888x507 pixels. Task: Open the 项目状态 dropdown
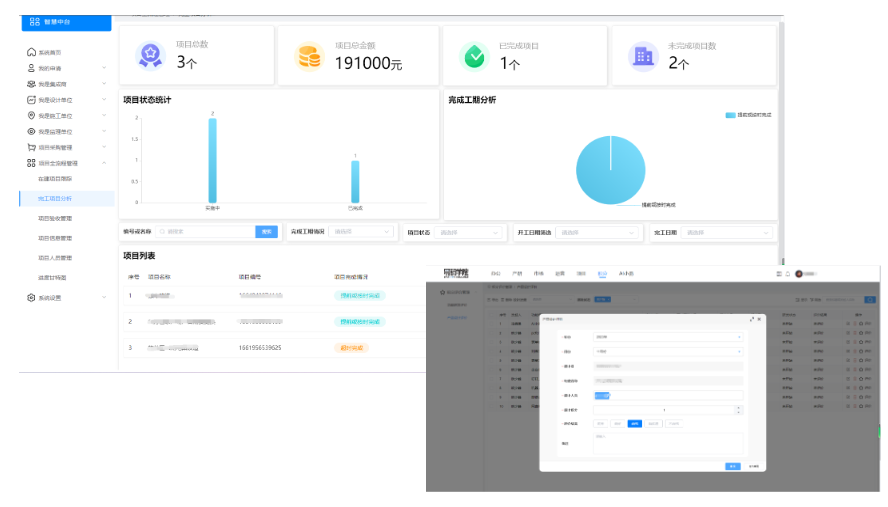(x=468, y=232)
